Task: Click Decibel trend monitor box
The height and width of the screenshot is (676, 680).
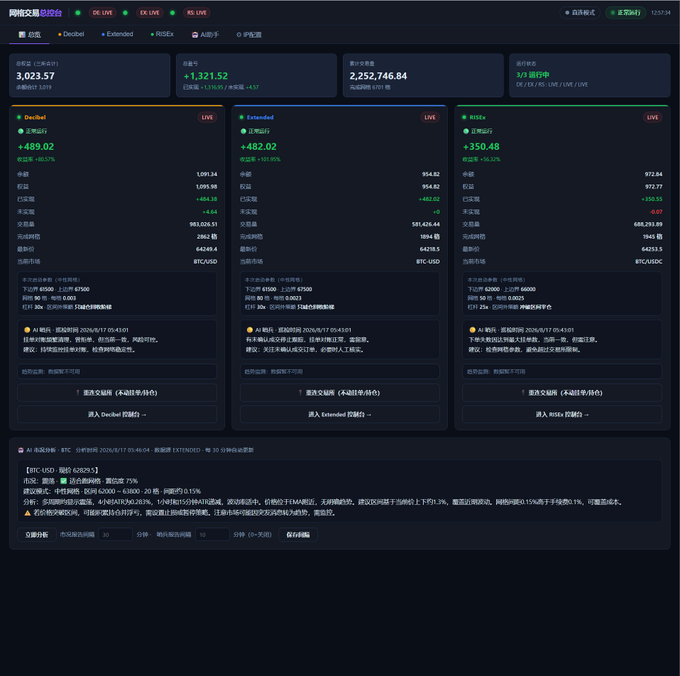Action: (117, 372)
